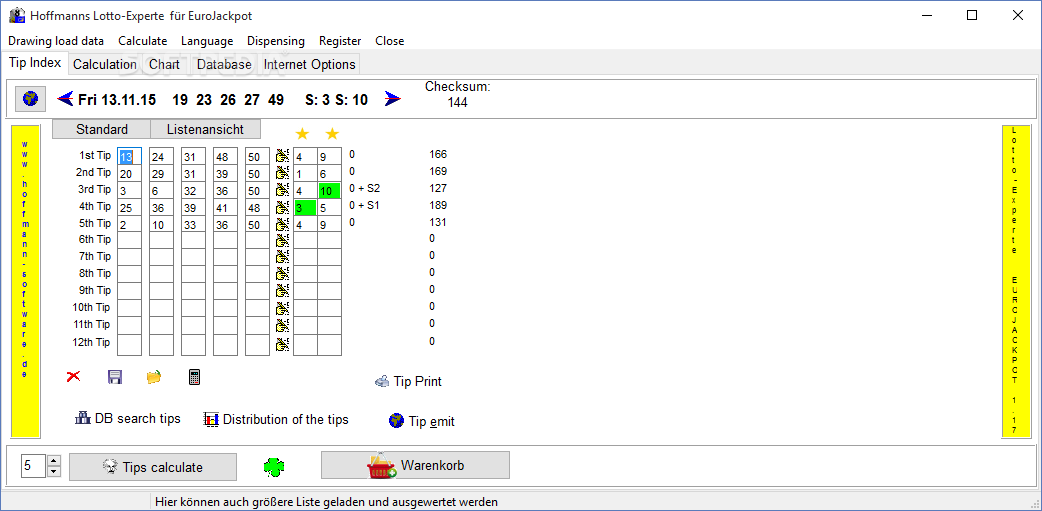The width and height of the screenshot is (1042, 511).
Task: Click the app icon in the title bar
Action: 17,15
